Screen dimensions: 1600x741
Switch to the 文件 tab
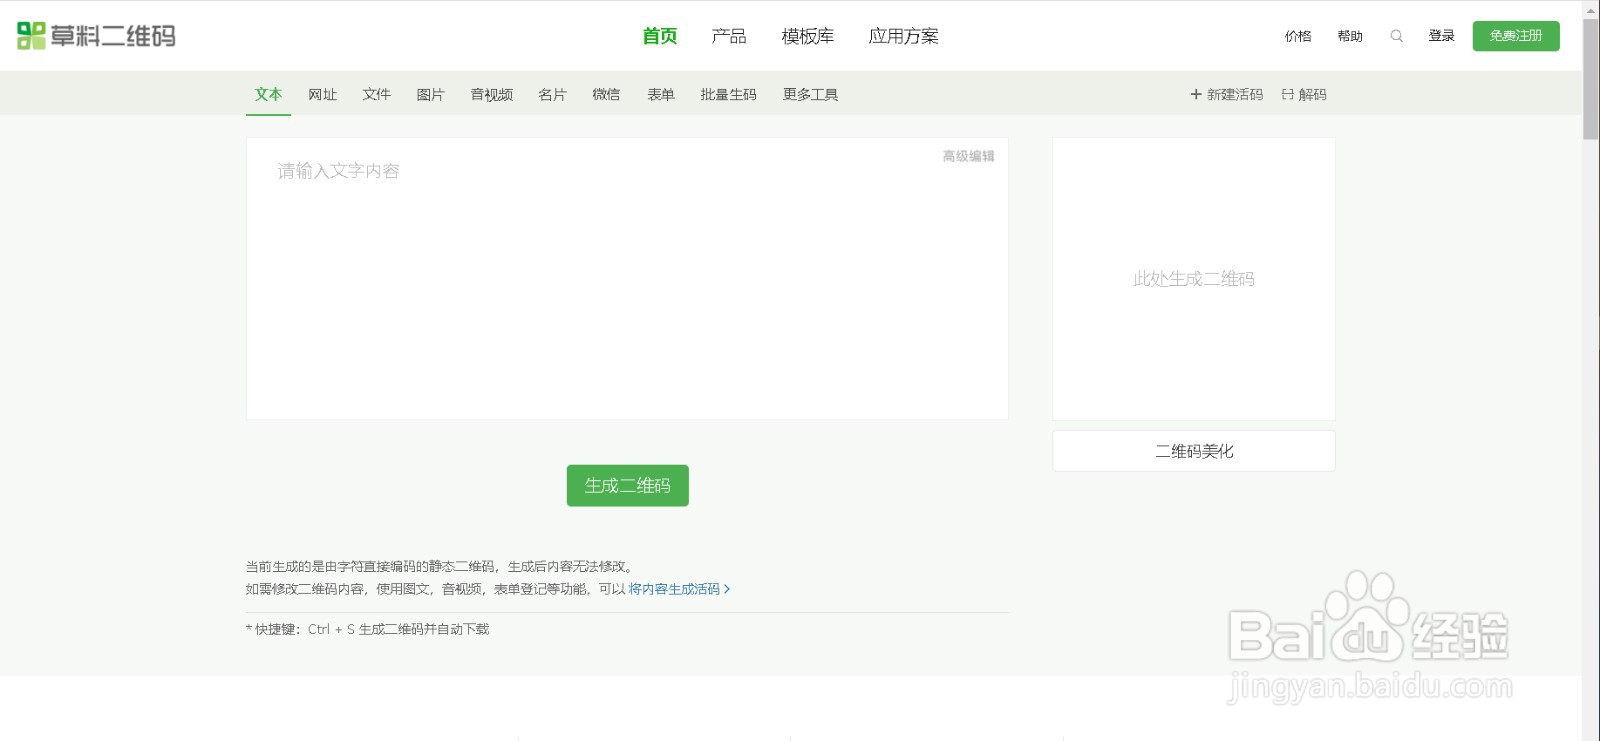tap(376, 94)
